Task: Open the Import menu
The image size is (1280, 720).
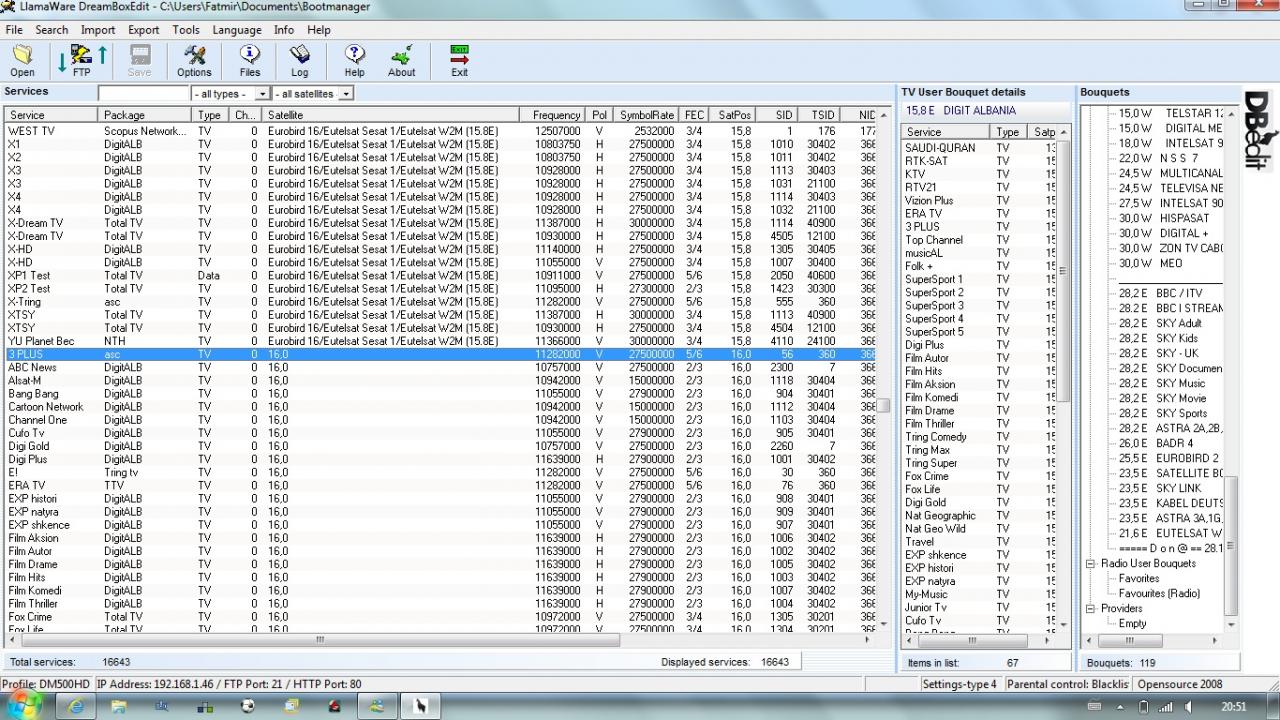Action: [98, 30]
